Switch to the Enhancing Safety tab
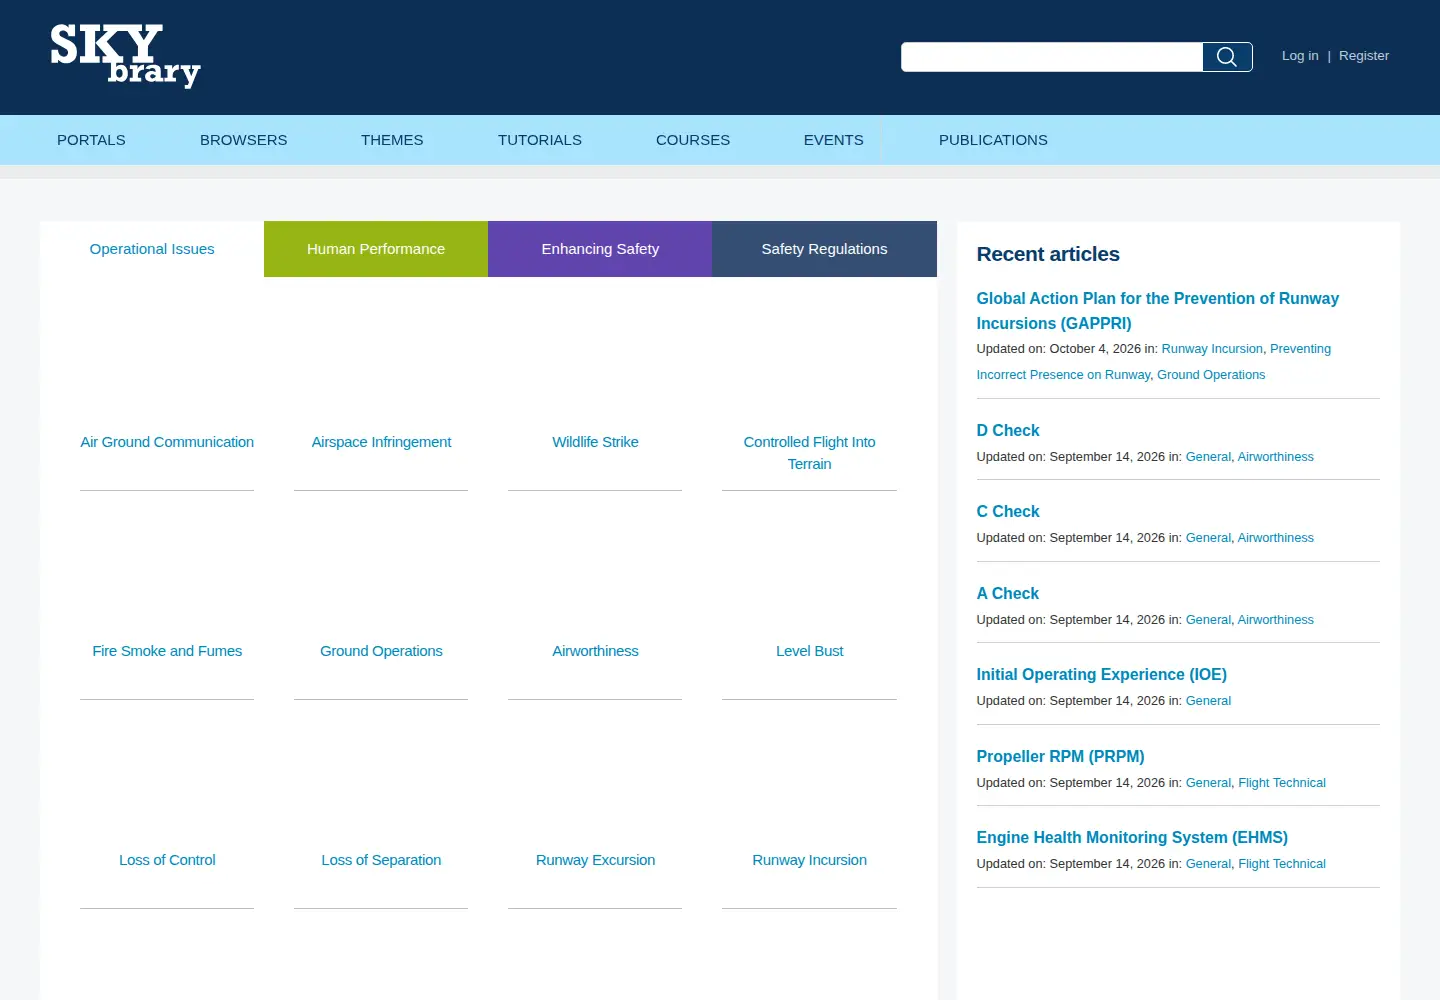The image size is (1440, 1000). point(600,249)
